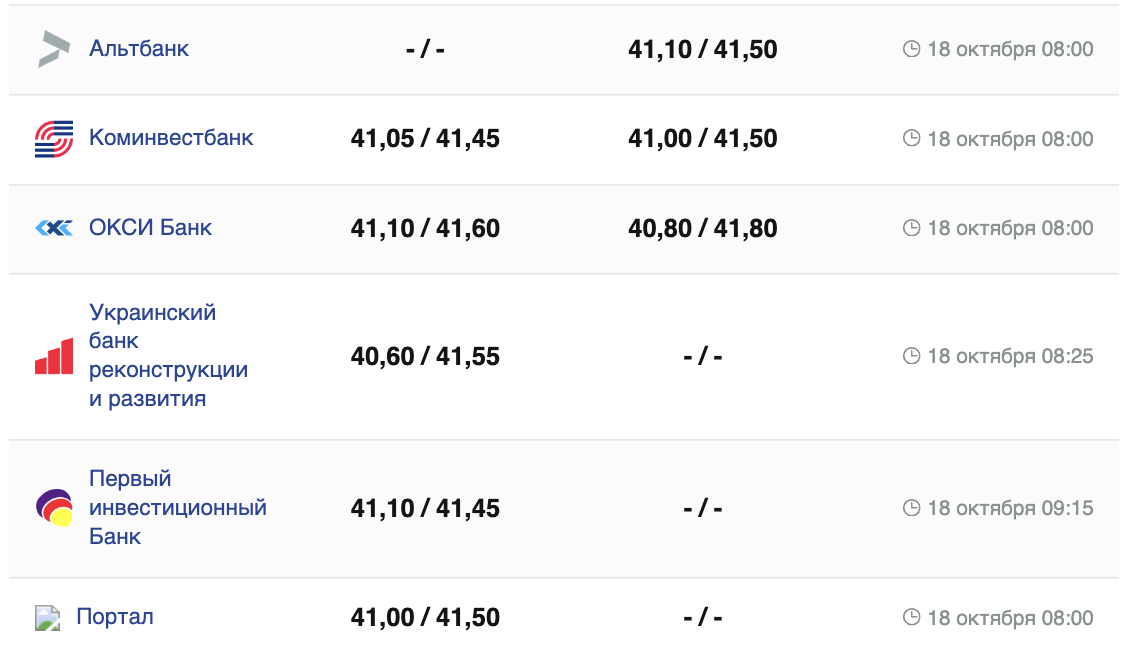Click the red bars bank logo

[54, 356]
